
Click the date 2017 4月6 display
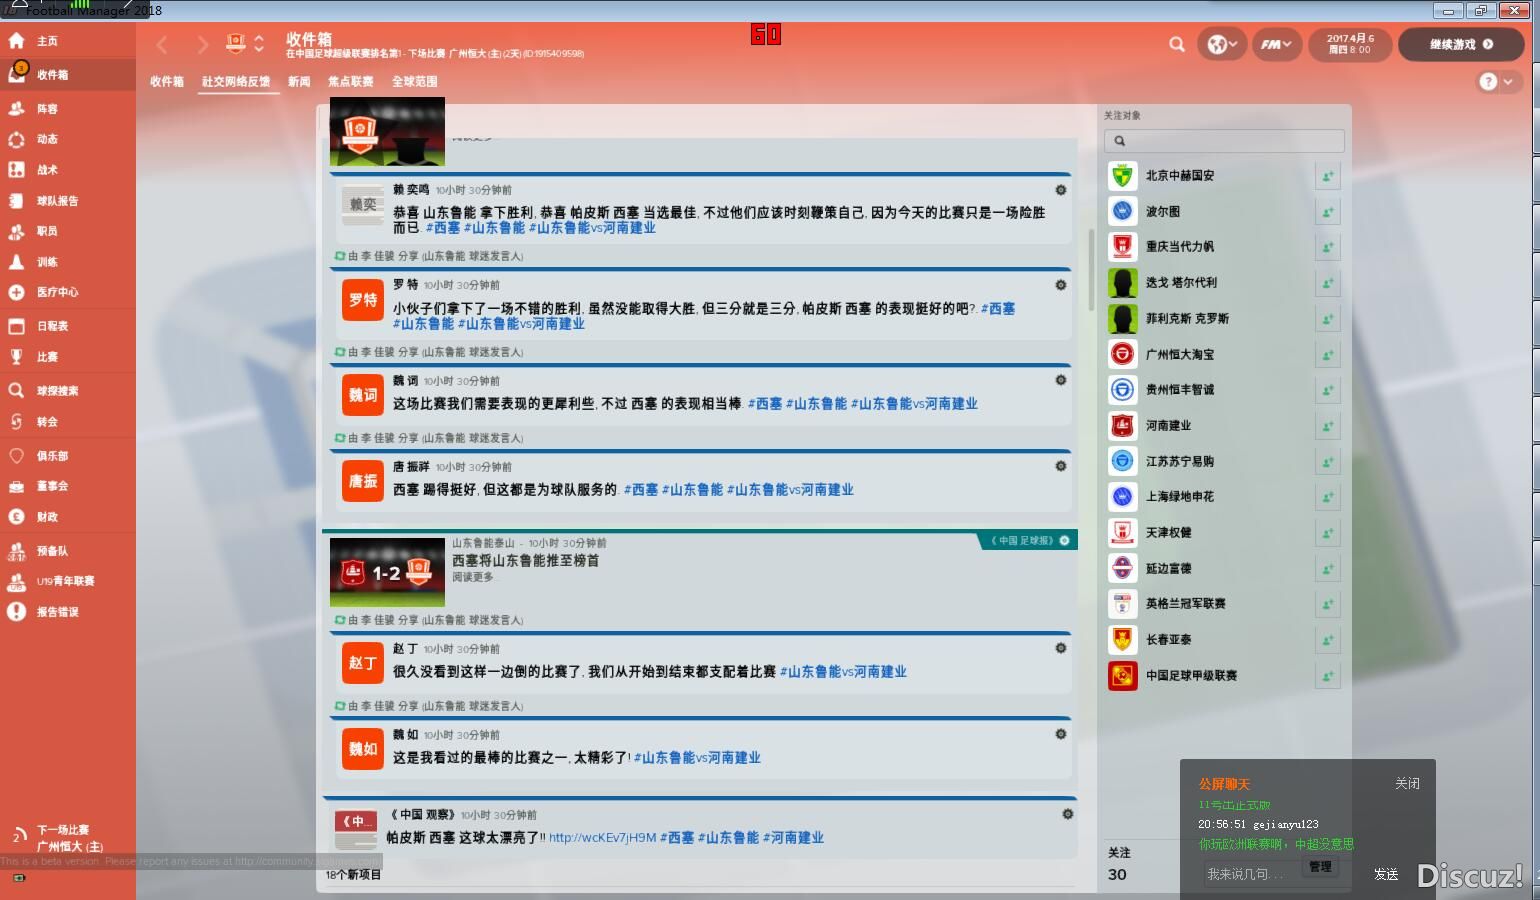[x=1350, y=44]
